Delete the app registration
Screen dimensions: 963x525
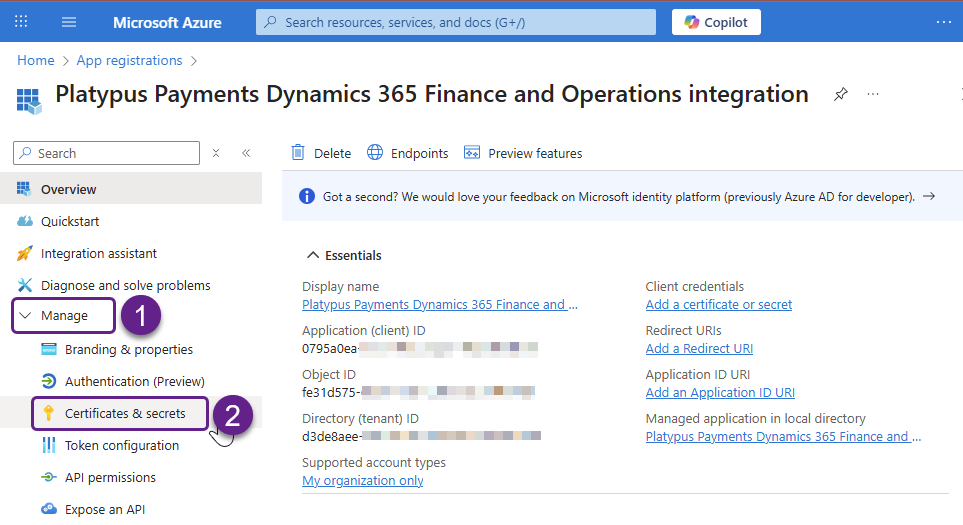pyautogui.click(x=321, y=153)
